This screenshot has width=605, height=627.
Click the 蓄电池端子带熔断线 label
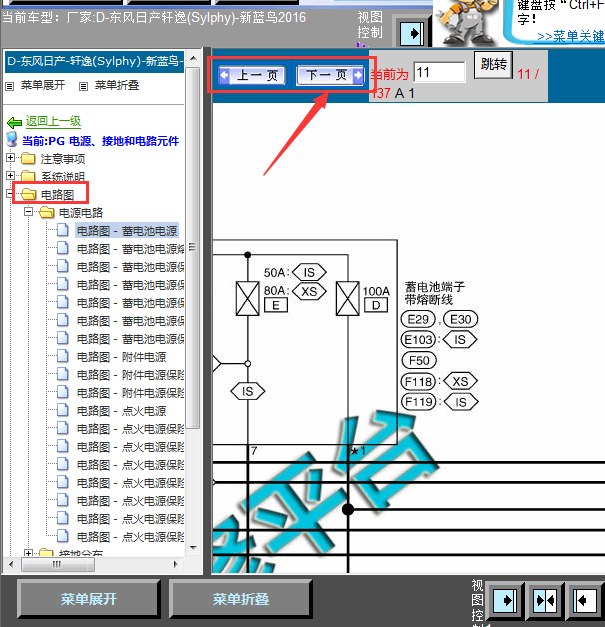(435, 293)
